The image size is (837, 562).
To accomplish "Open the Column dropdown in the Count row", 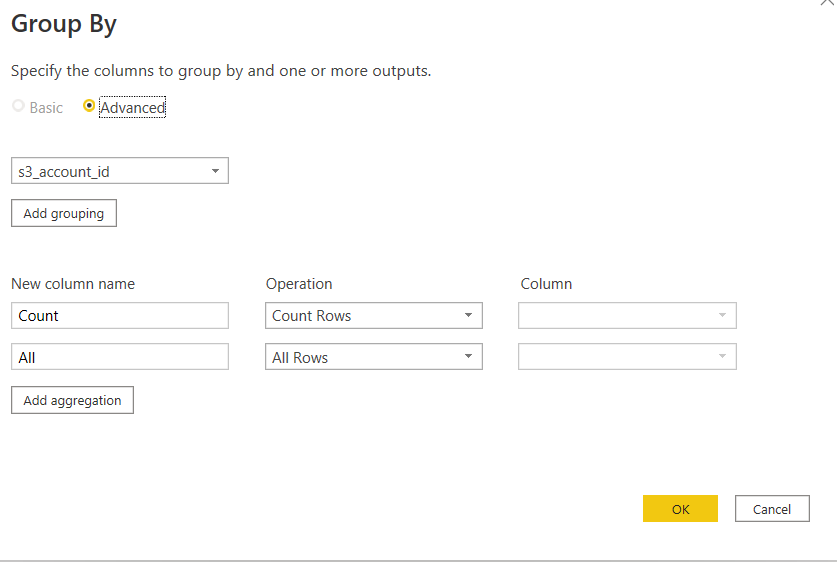I will 627,315.
